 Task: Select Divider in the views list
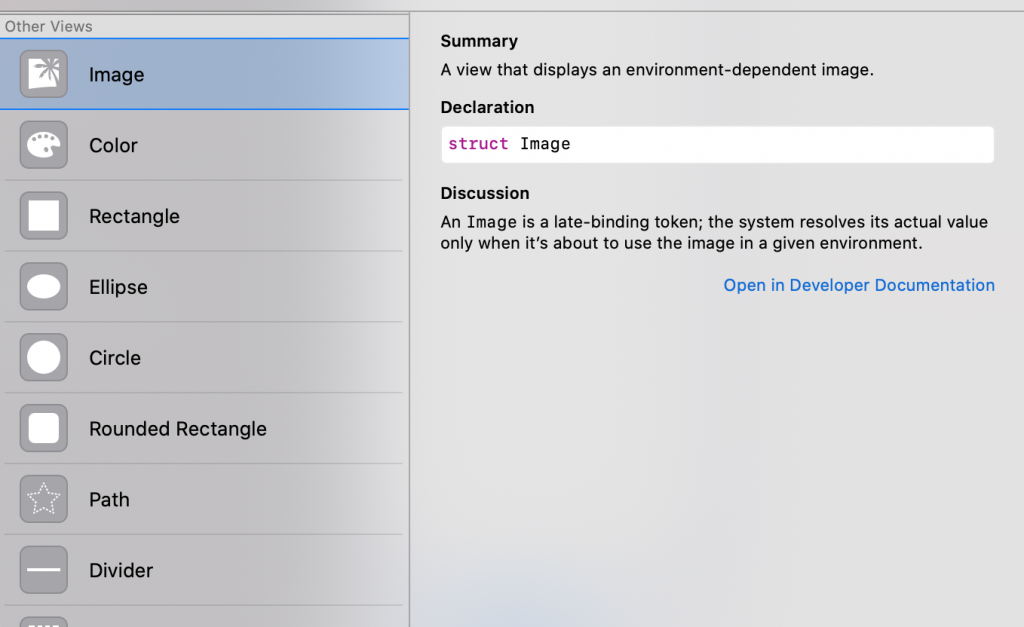pyautogui.click(x=121, y=571)
